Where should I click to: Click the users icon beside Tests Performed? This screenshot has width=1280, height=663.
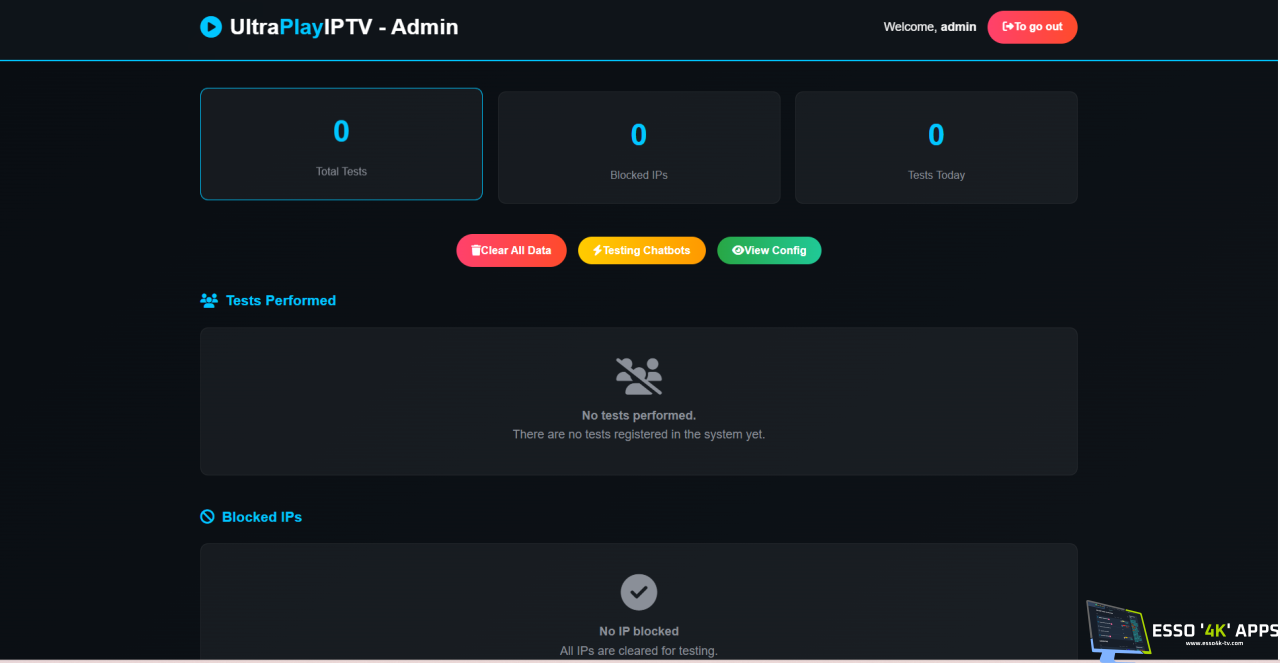(209, 300)
